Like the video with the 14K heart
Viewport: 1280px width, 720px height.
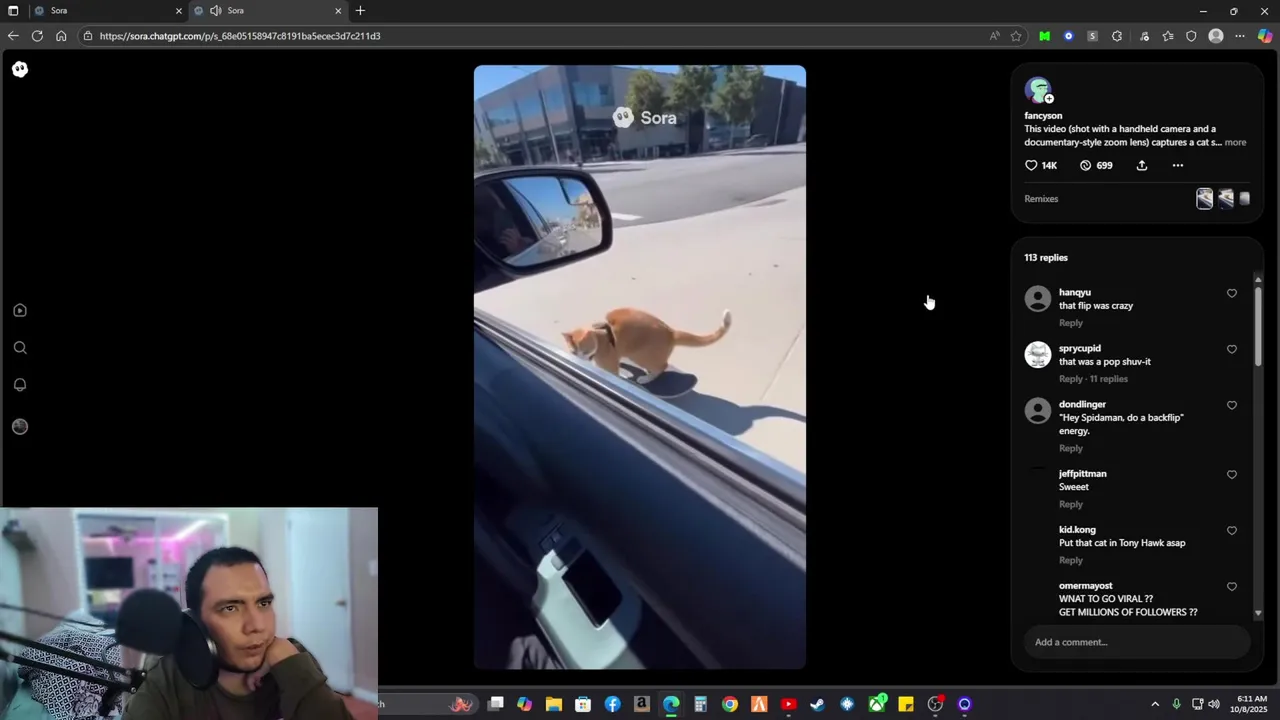[x=1031, y=165]
